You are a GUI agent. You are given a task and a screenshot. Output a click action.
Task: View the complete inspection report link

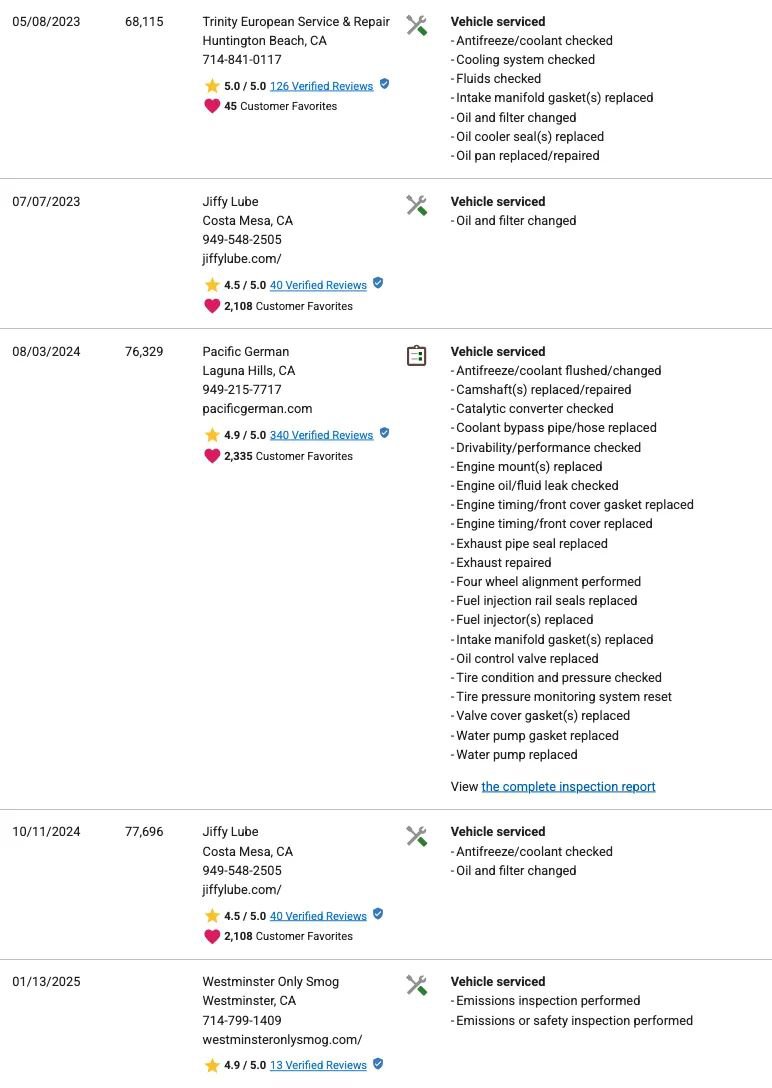(x=568, y=787)
